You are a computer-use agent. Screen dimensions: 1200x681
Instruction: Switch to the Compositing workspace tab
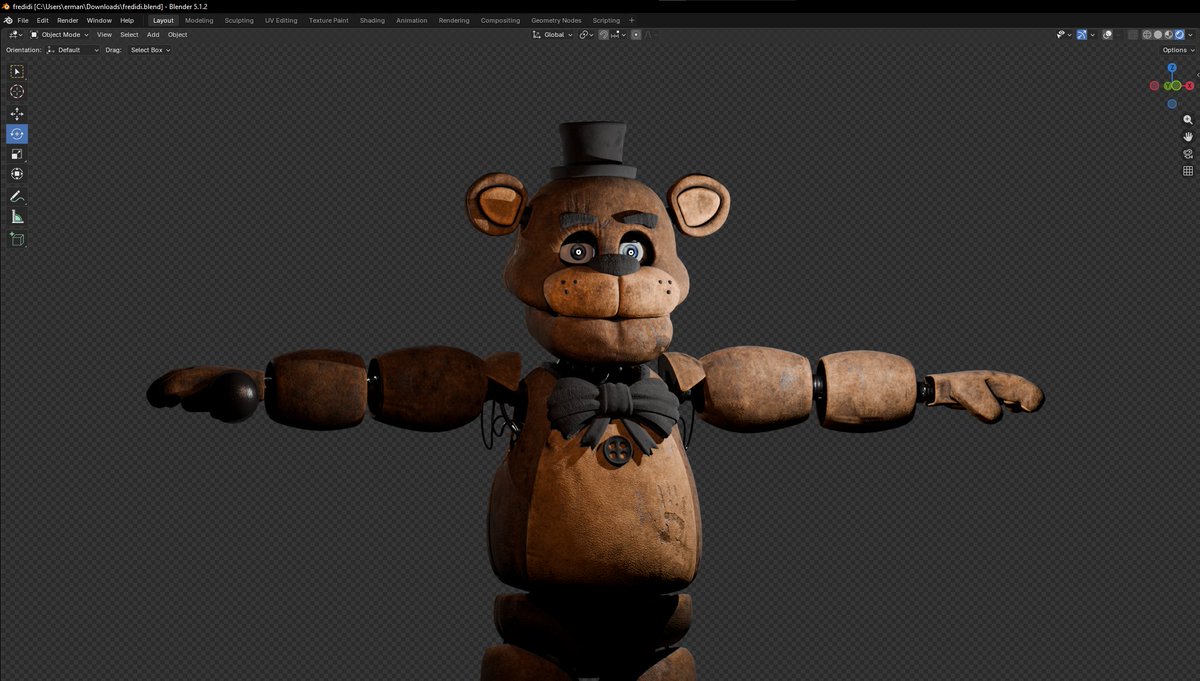tap(500, 20)
